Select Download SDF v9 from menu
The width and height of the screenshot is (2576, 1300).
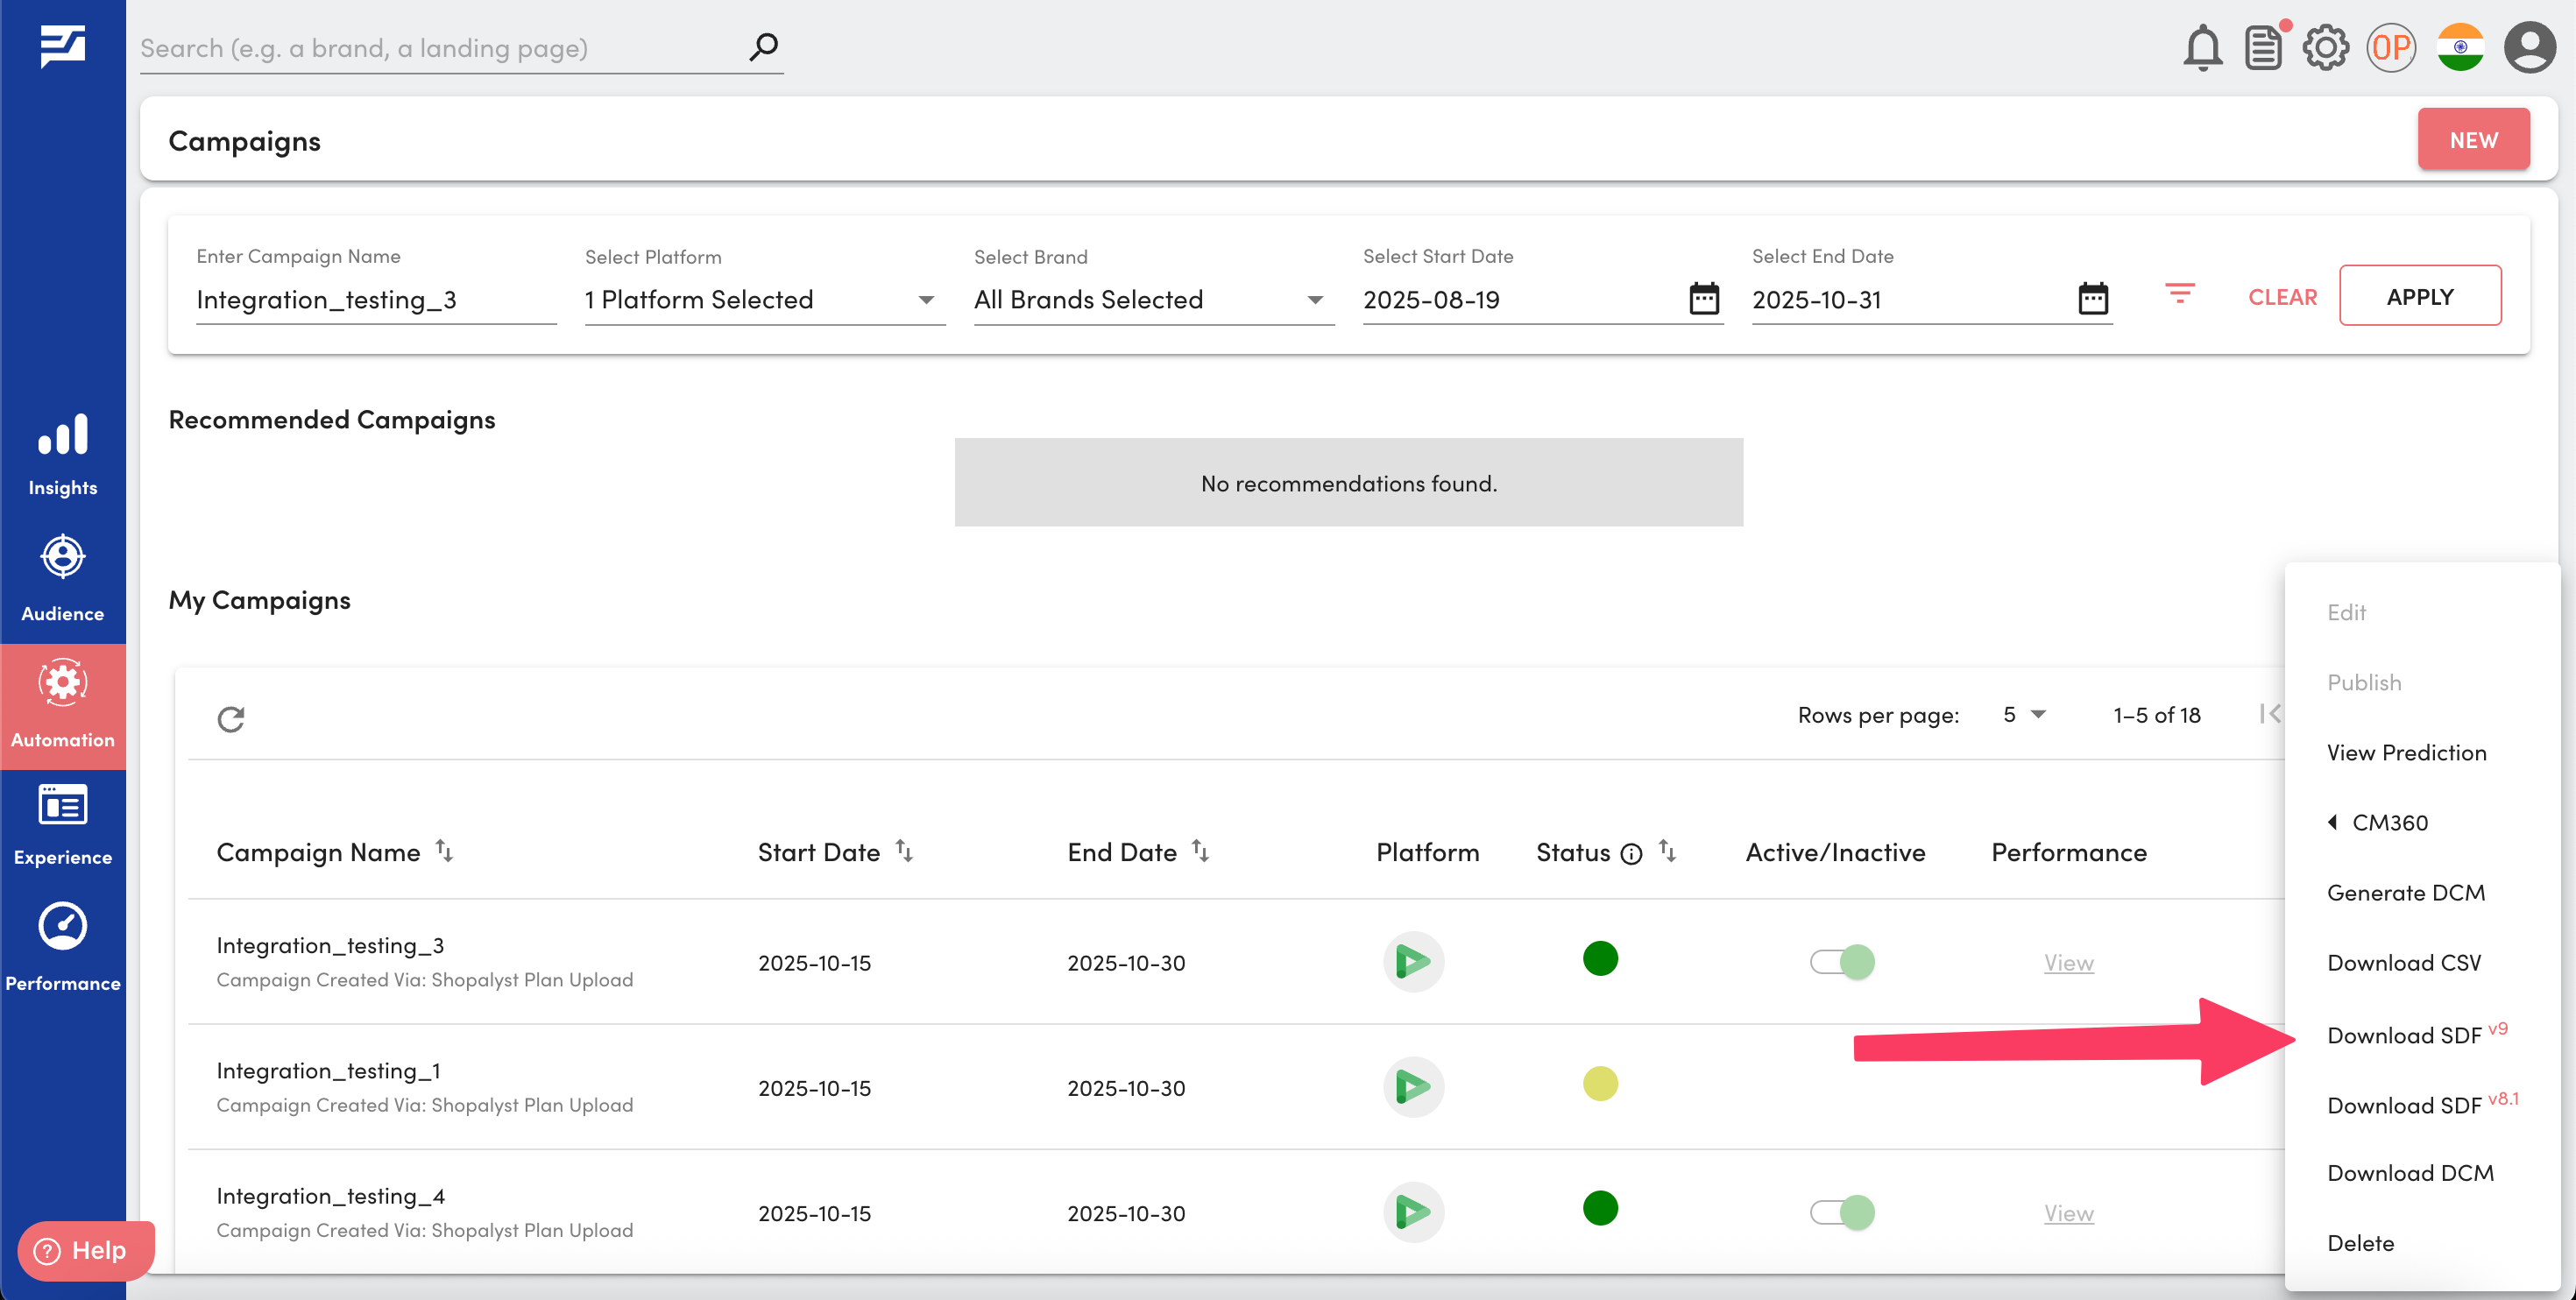click(x=2403, y=1035)
